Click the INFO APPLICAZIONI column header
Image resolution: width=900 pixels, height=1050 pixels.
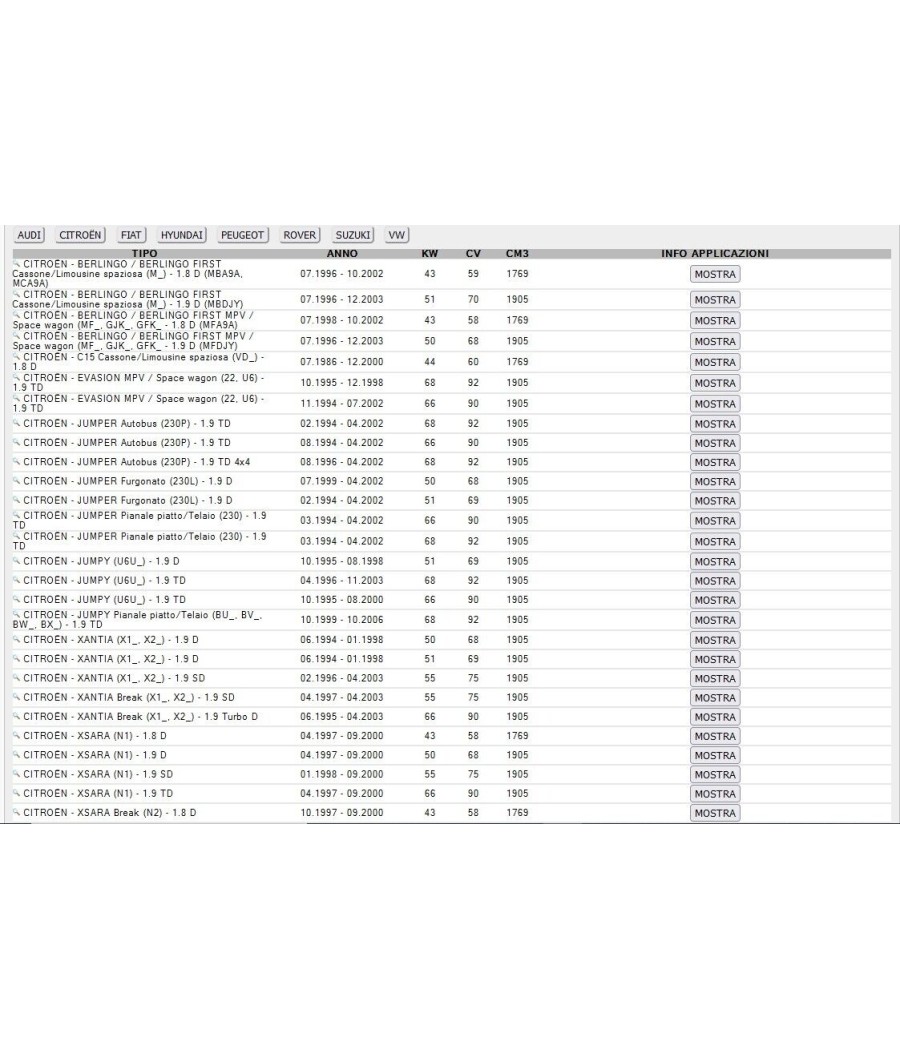pos(715,254)
